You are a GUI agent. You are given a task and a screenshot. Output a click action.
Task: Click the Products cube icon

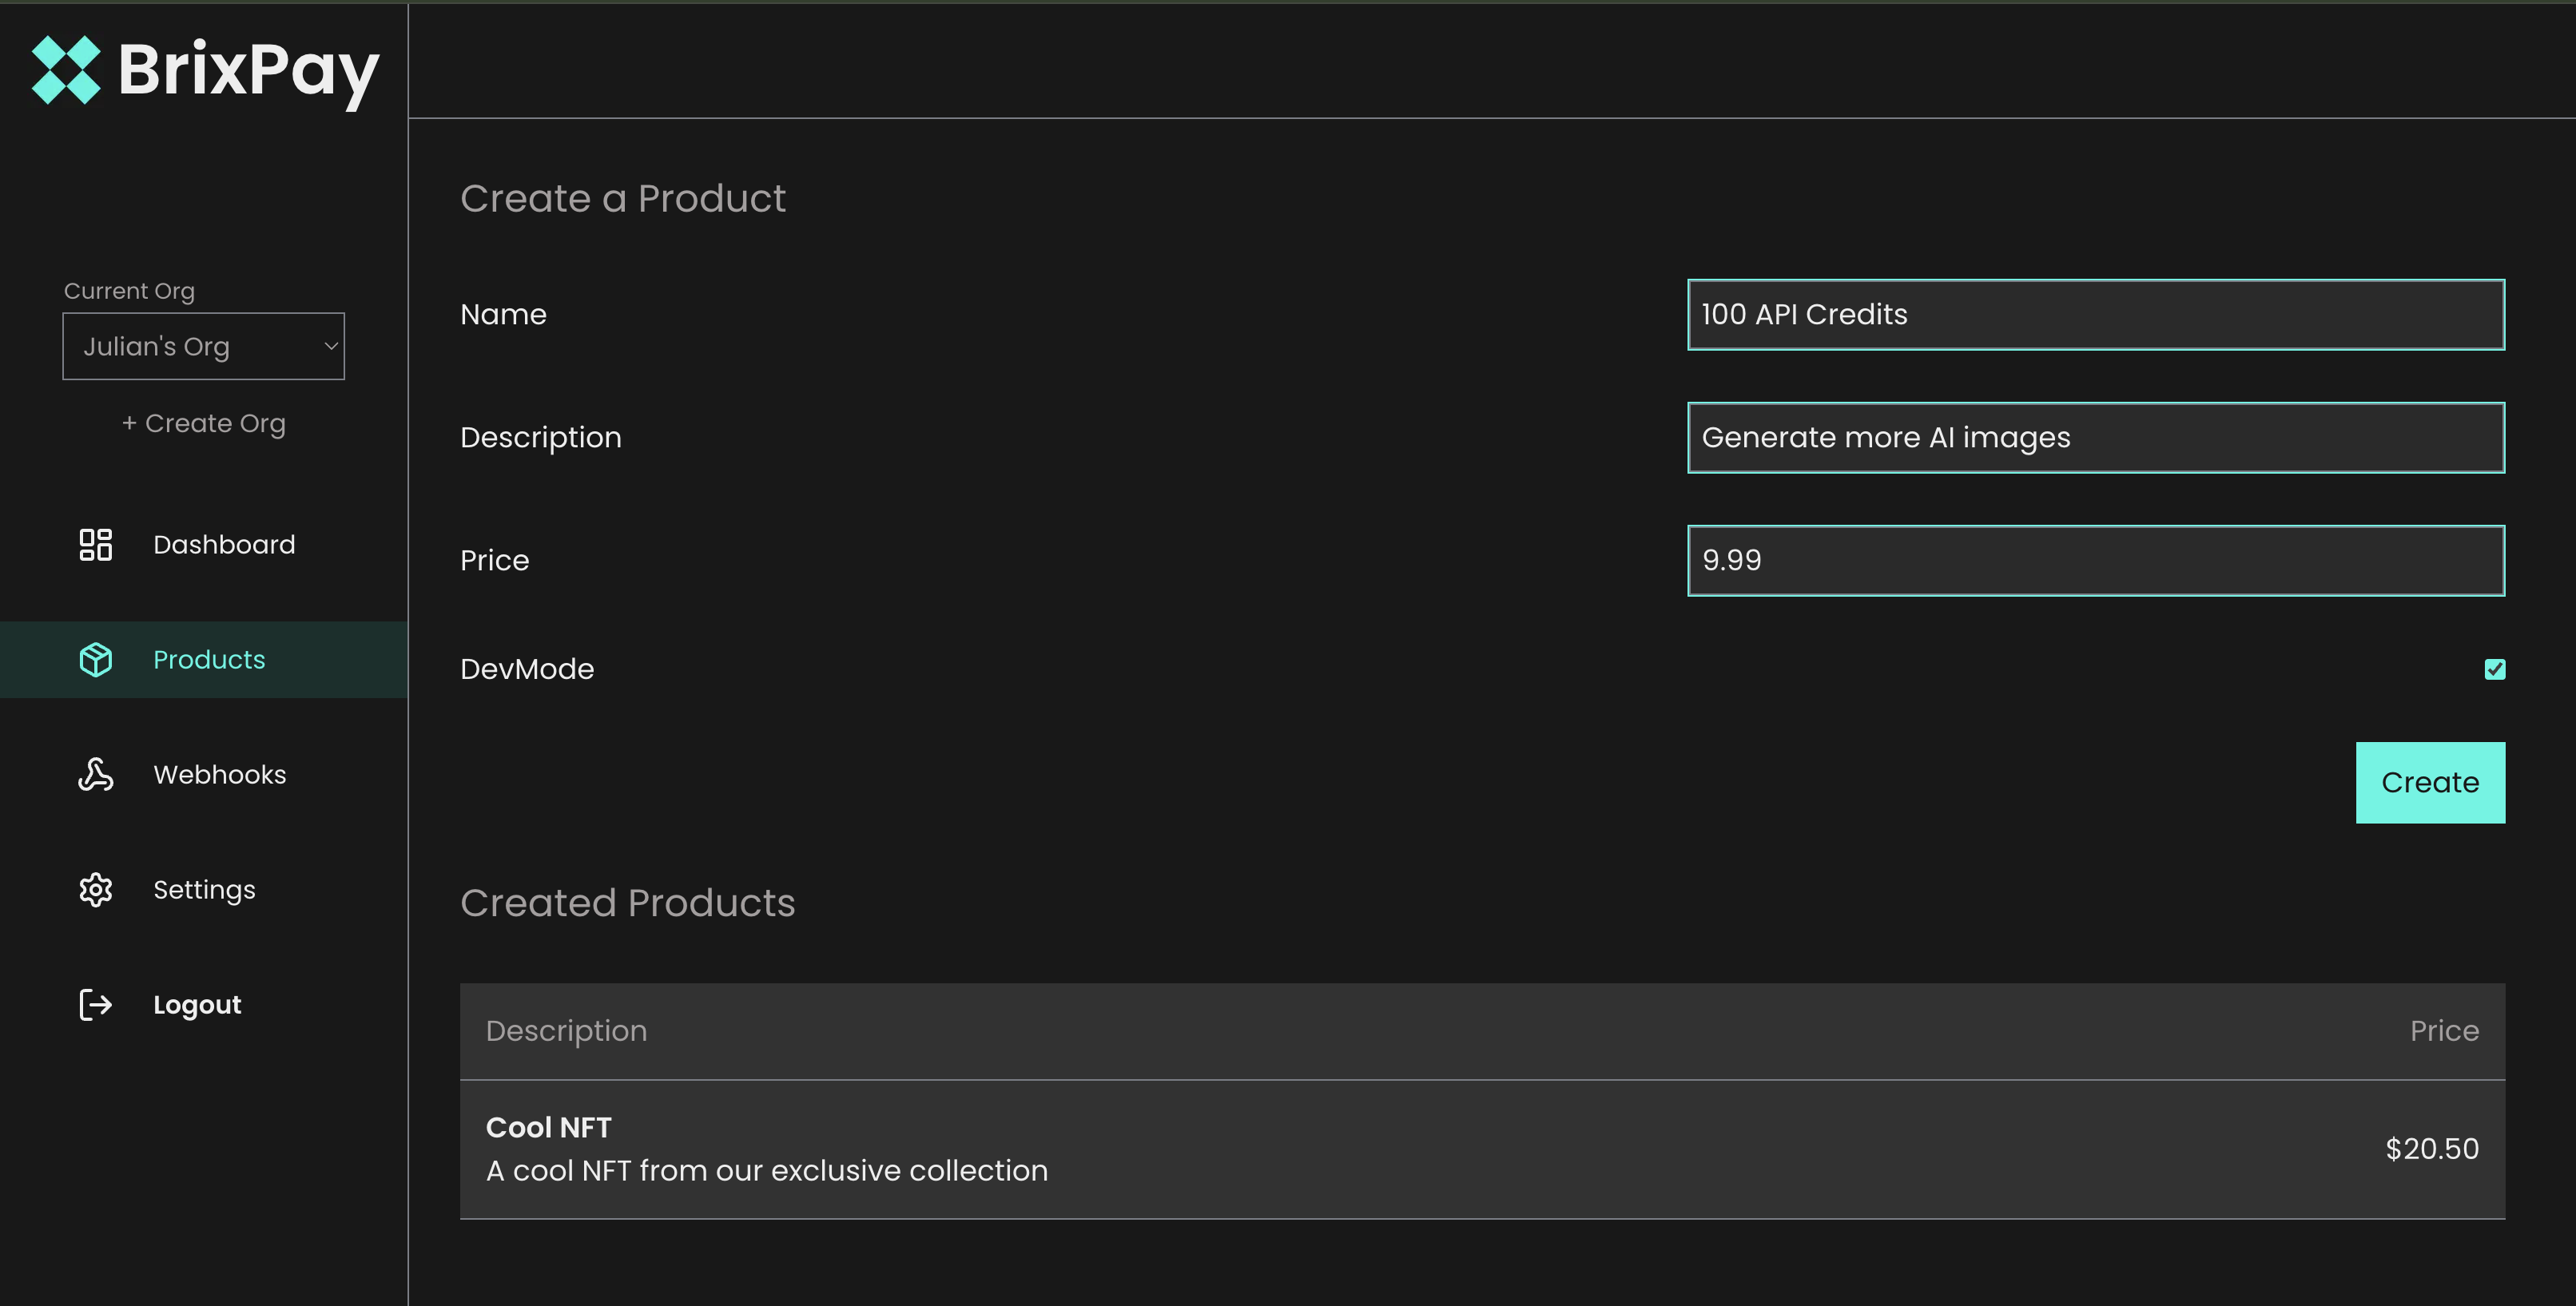[96, 660]
